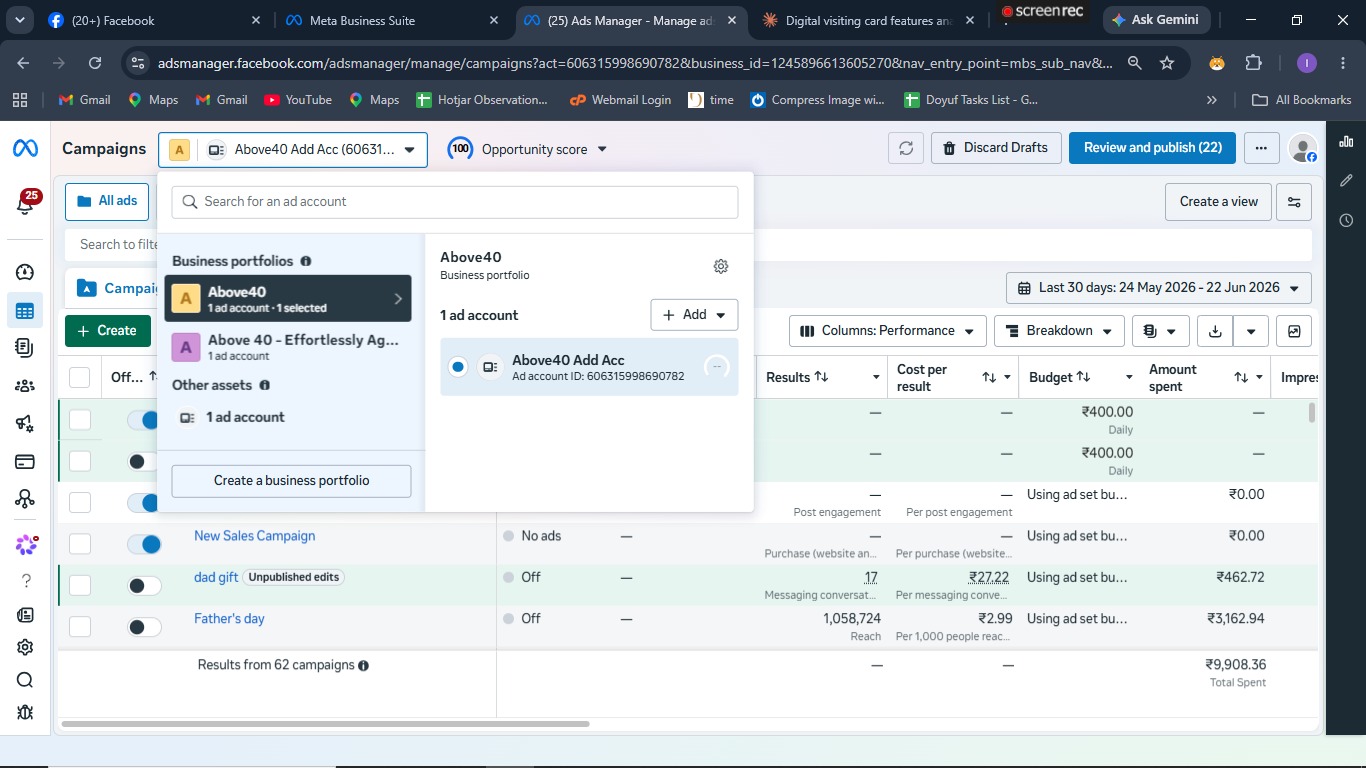Open the date range Last 30 days dropdown
This screenshot has height=768, width=1366.
pyautogui.click(x=1159, y=288)
